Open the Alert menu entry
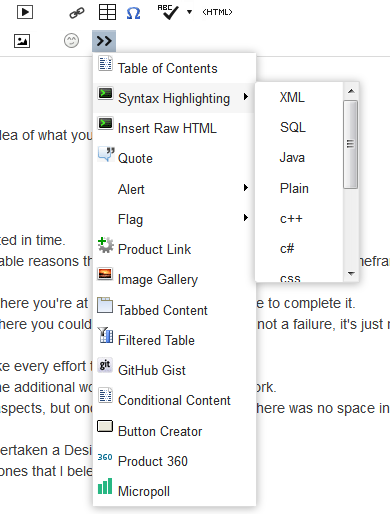The width and height of the screenshot is (390, 514). click(x=174, y=189)
